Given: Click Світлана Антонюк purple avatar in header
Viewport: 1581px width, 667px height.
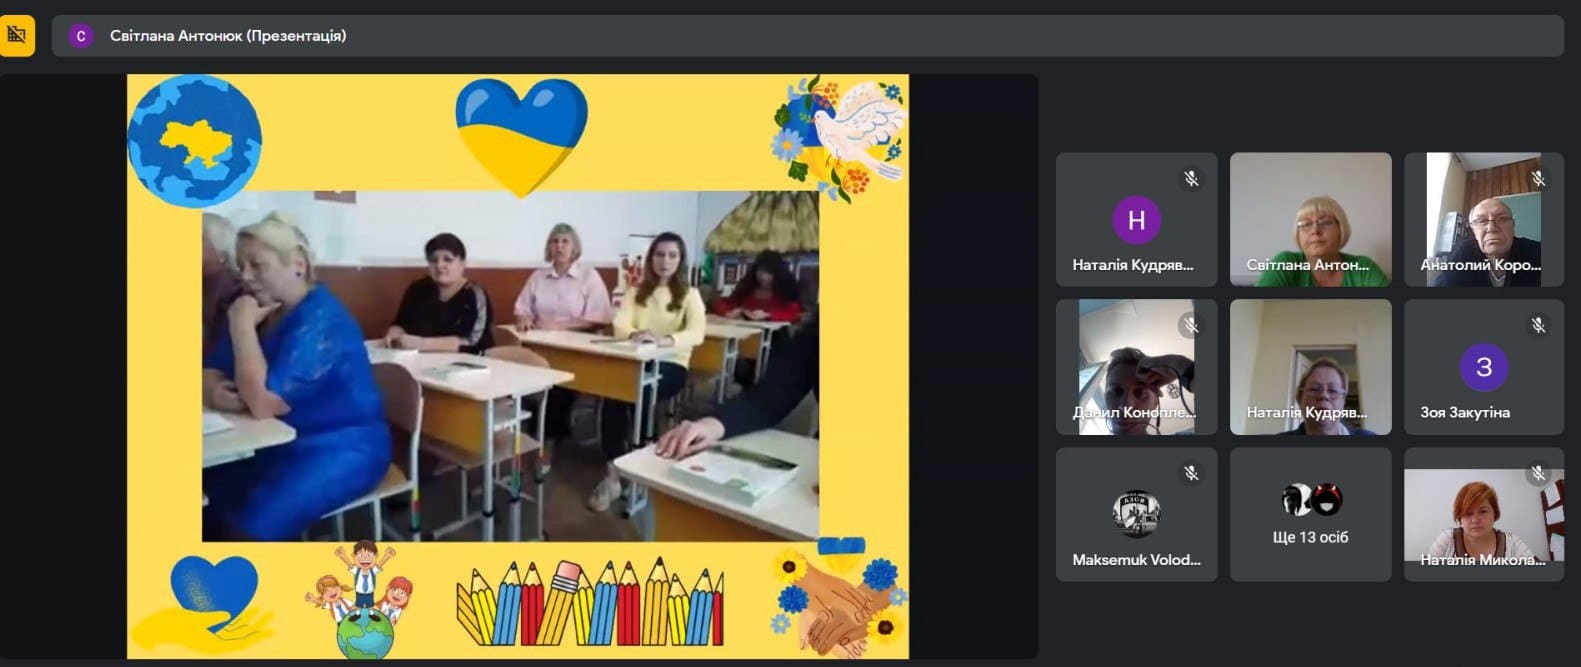Looking at the screenshot, I should 81,36.
